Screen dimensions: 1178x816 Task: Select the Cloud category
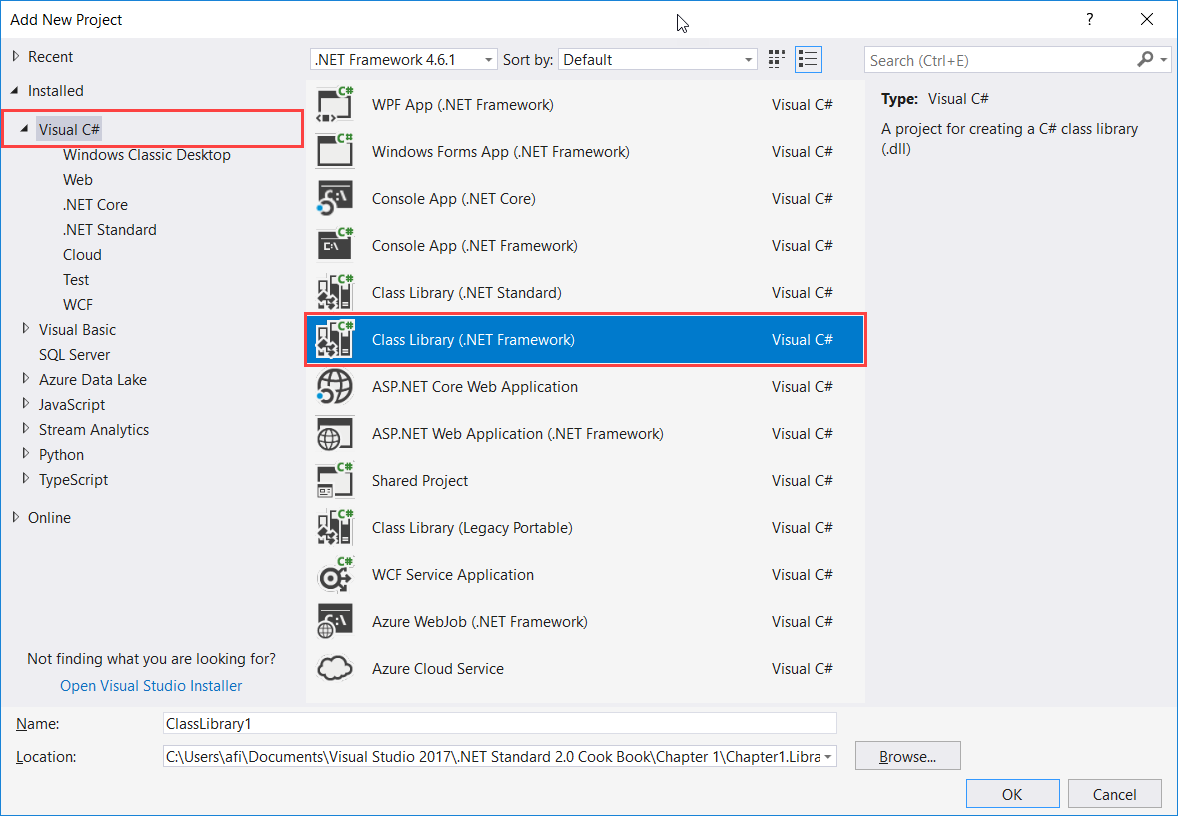82,255
